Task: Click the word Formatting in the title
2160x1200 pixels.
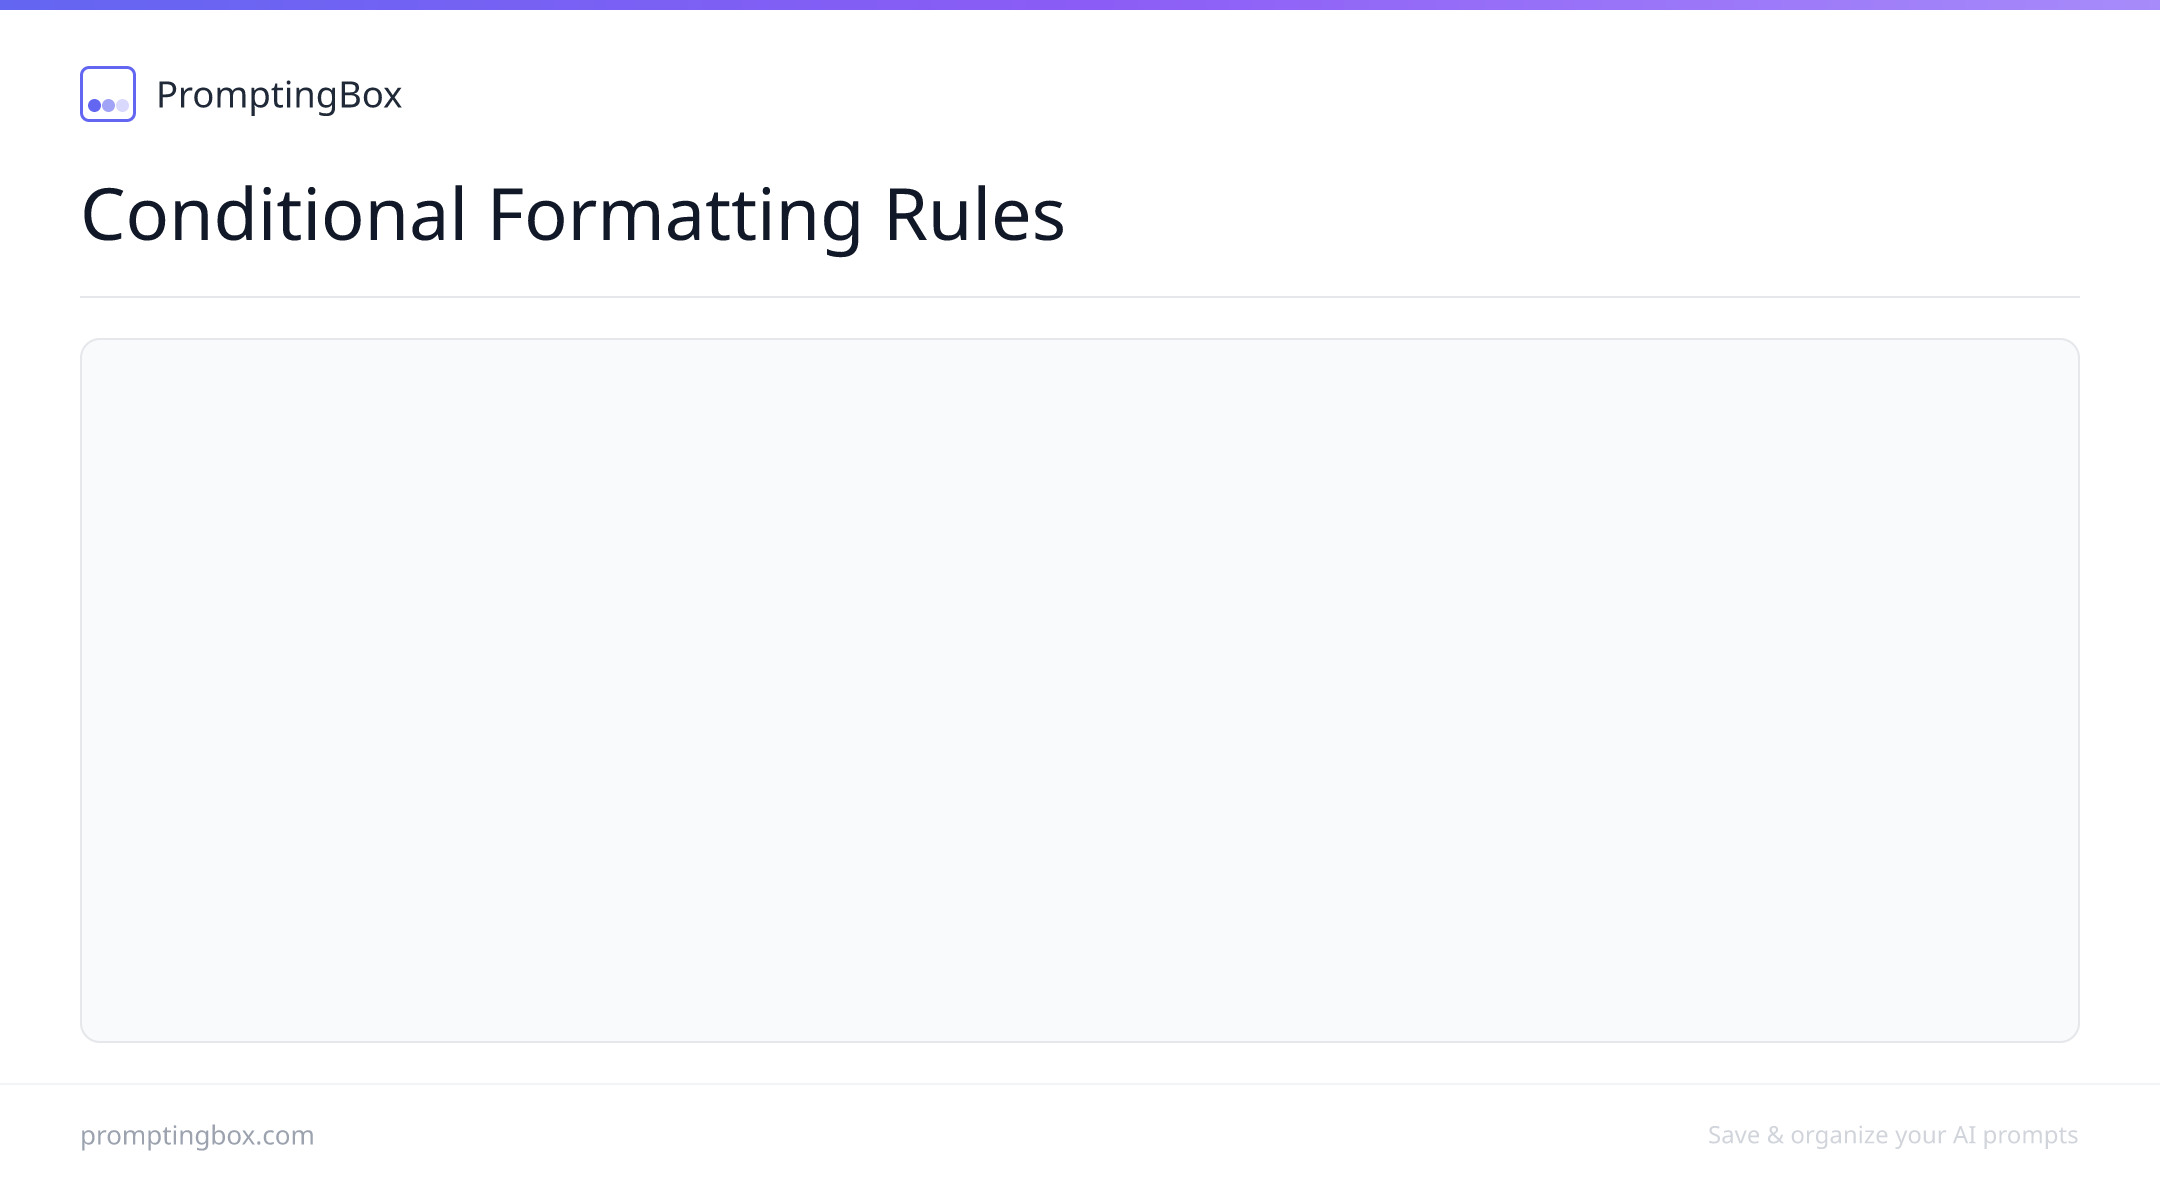Action: (675, 216)
